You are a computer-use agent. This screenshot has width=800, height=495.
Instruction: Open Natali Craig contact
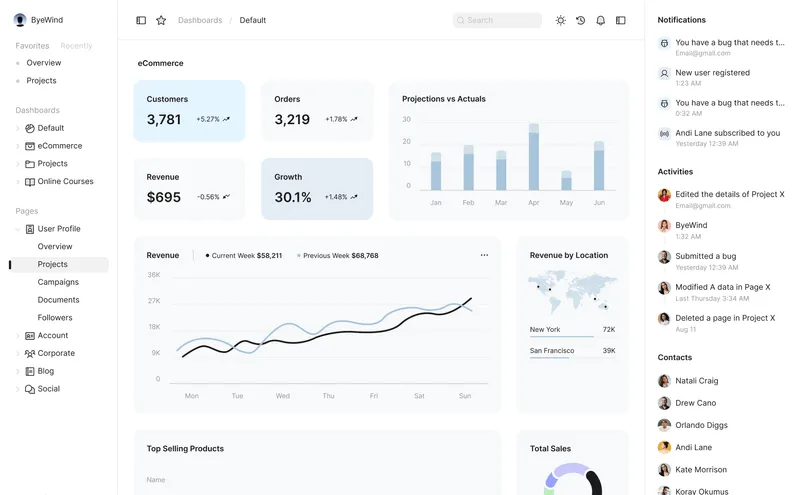(x=696, y=381)
